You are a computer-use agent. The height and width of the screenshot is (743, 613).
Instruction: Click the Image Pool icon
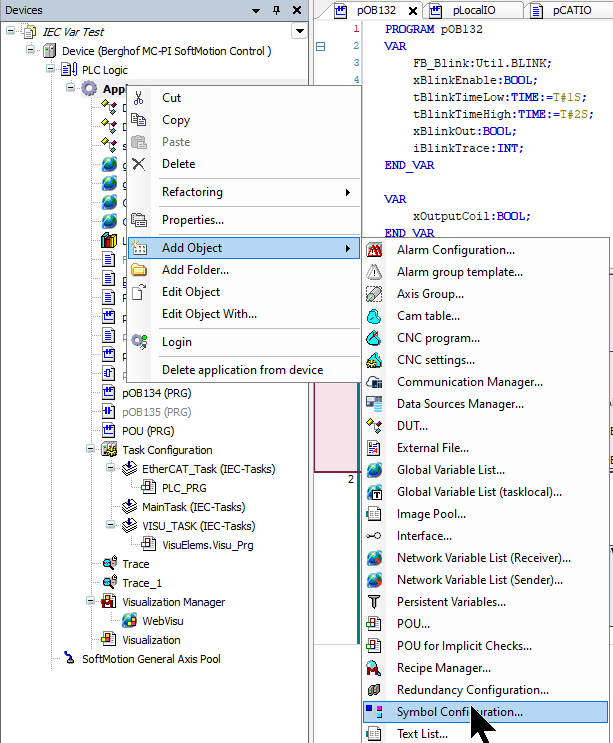tap(374, 514)
